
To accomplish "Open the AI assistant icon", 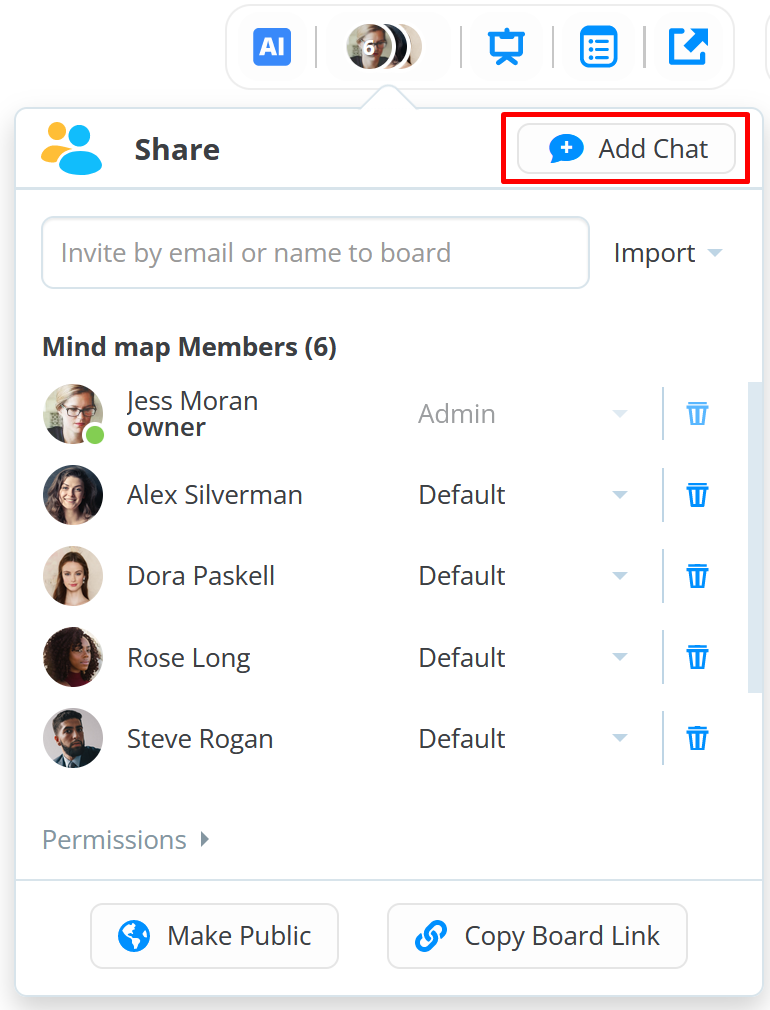I will pyautogui.click(x=272, y=47).
